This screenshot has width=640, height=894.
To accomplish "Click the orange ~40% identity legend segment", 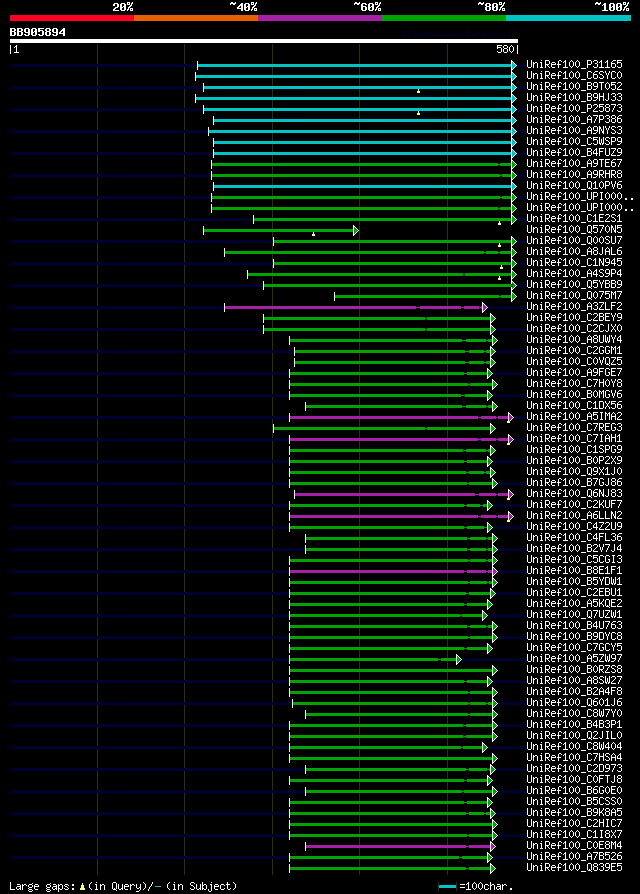I will tap(196, 18).
